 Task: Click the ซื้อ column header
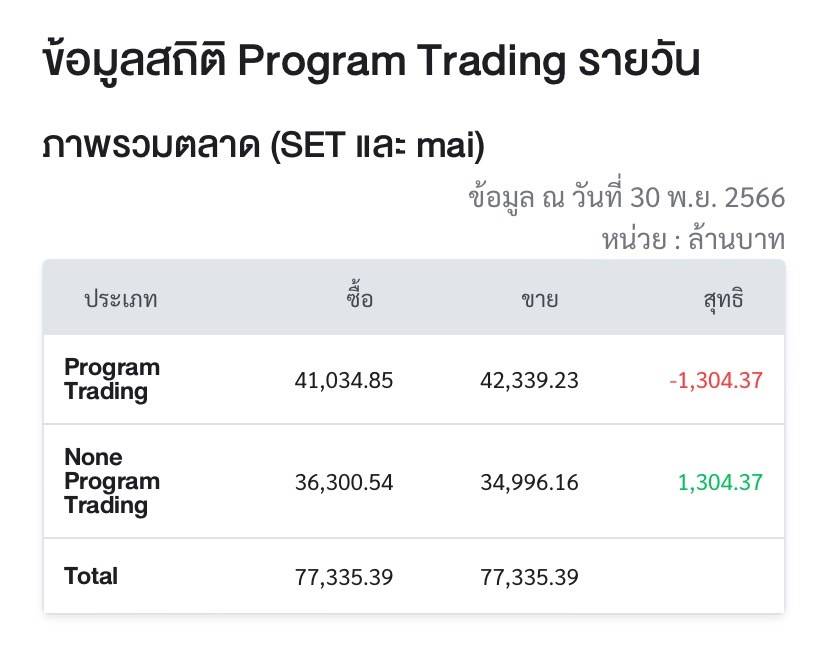click(359, 299)
